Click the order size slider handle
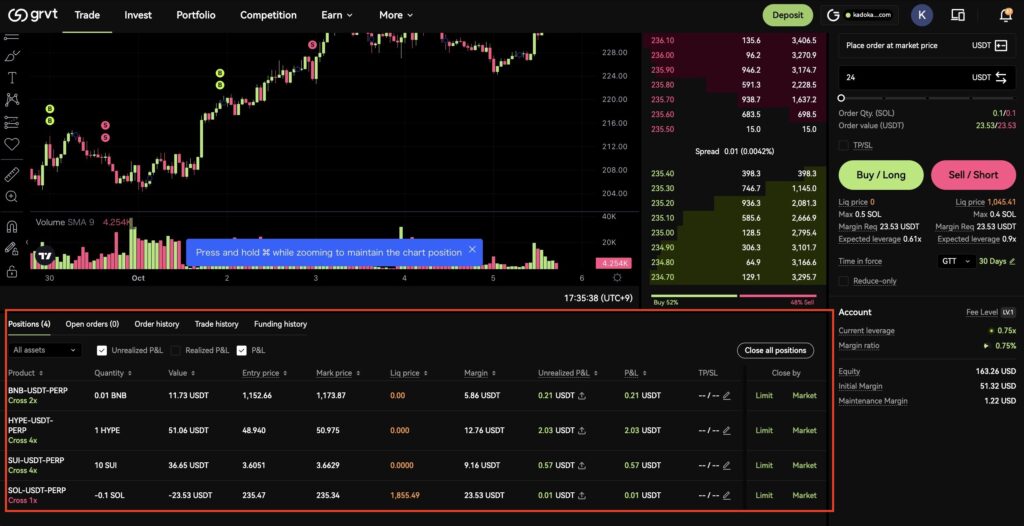 (x=842, y=98)
